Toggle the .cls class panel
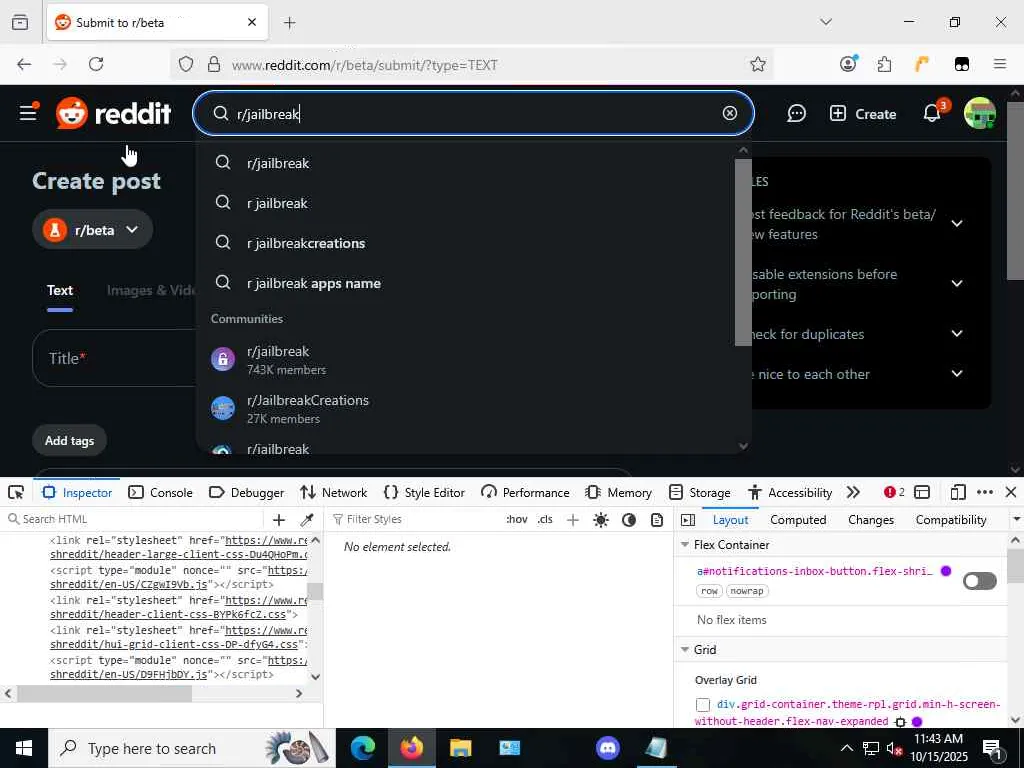Image resolution: width=1024 pixels, height=768 pixels. tap(545, 519)
